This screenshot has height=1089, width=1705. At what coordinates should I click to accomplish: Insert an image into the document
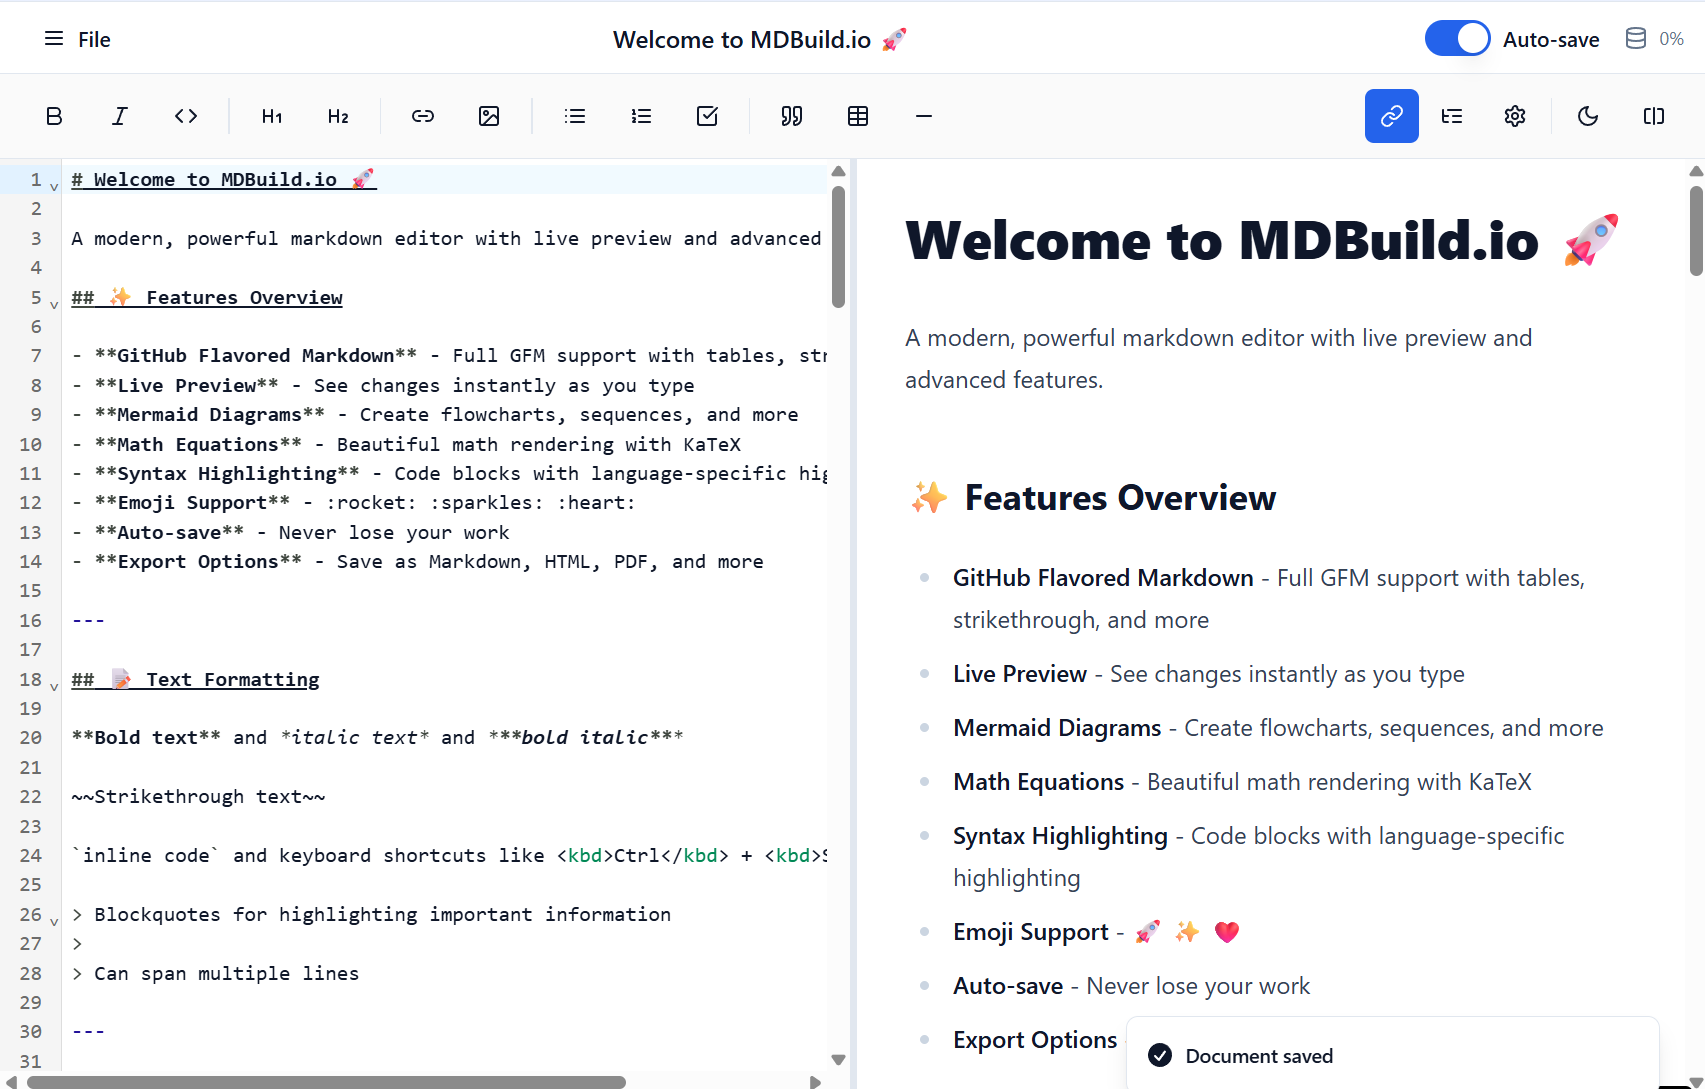(x=489, y=116)
